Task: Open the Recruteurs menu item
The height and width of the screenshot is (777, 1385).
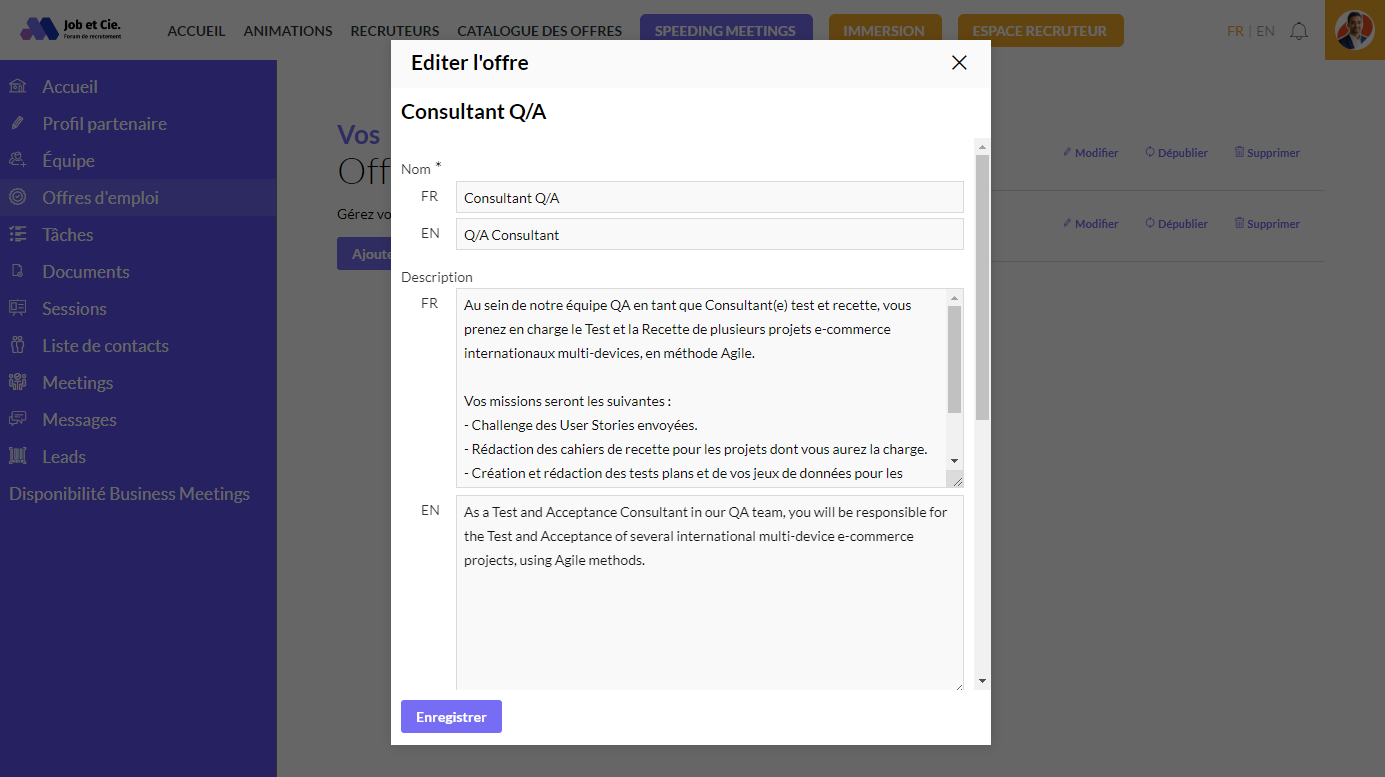Action: click(x=394, y=31)
